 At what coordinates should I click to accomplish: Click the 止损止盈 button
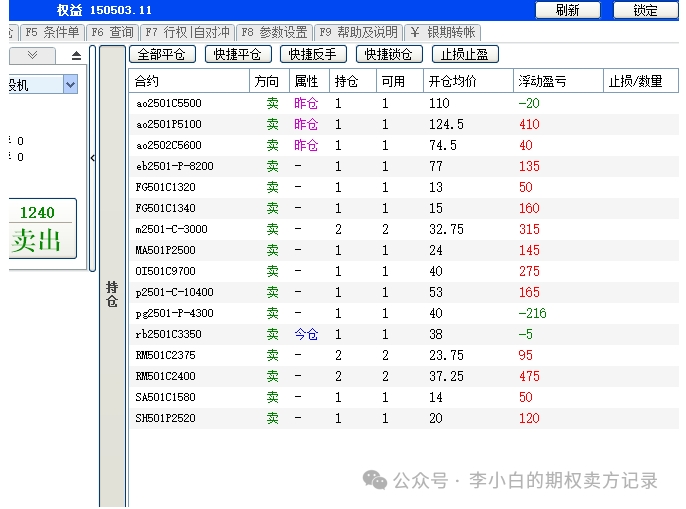tap(465, 54)
